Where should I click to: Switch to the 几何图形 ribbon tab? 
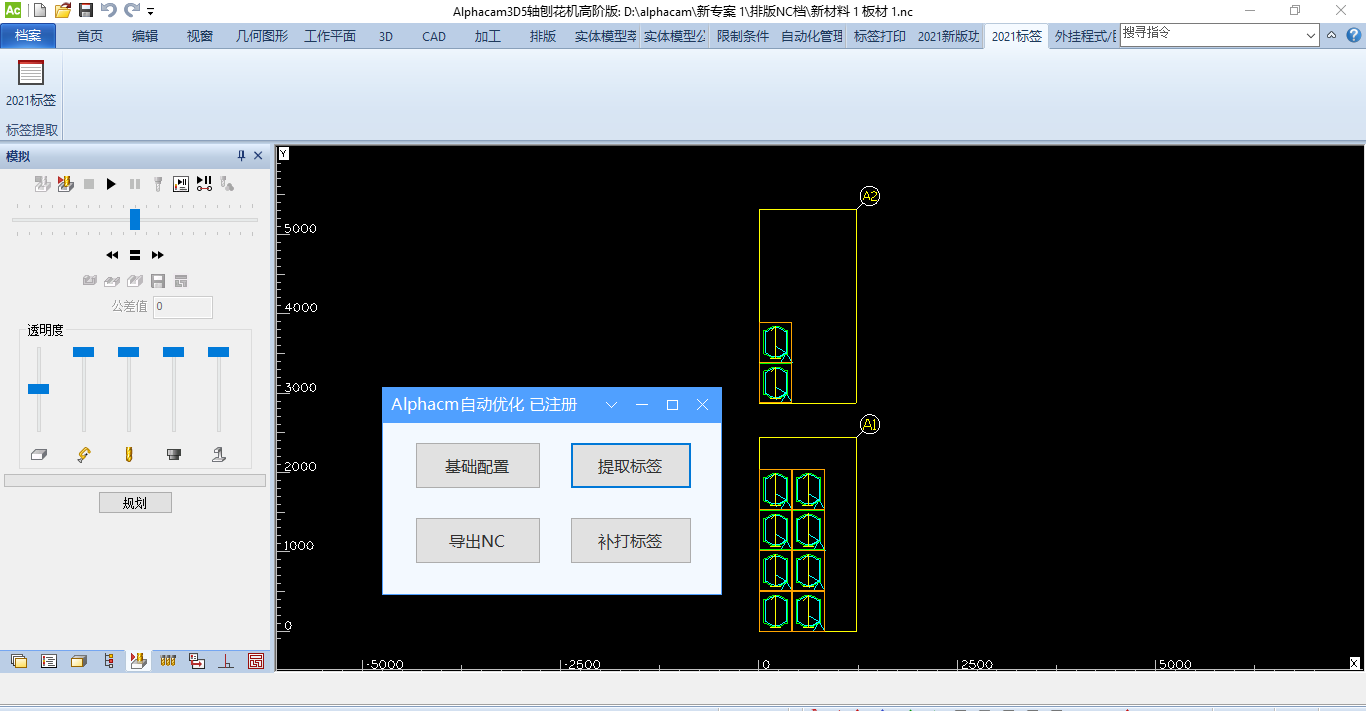pyautogui.click(x=262, y=36)
